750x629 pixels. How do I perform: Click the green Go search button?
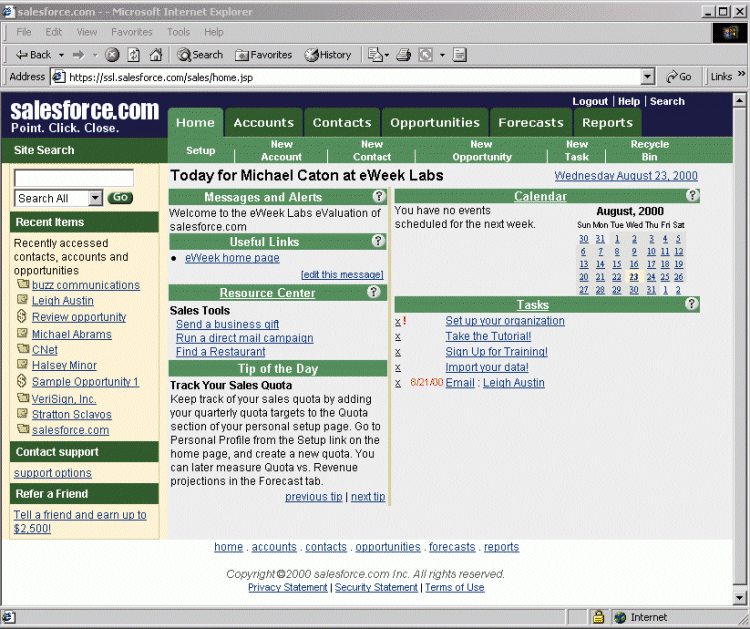coord(120,197)
